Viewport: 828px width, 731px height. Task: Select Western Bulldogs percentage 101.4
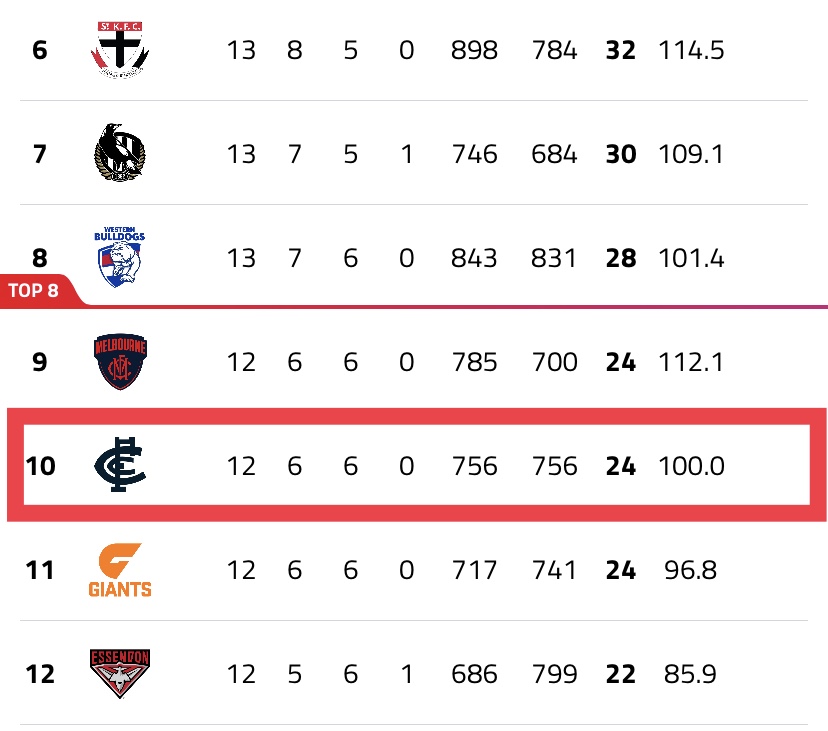coord(691,258)
